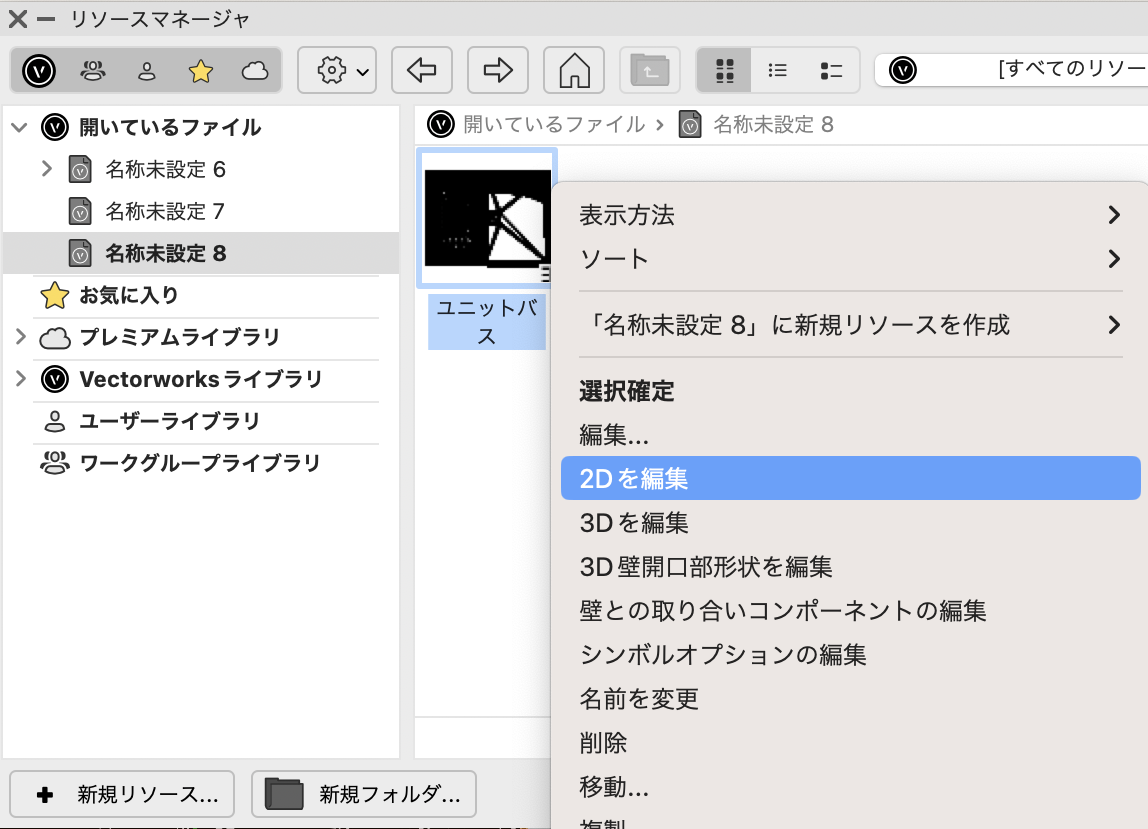
Task: Click the premium cloud libraries icon
Action: tap(255, 71)
